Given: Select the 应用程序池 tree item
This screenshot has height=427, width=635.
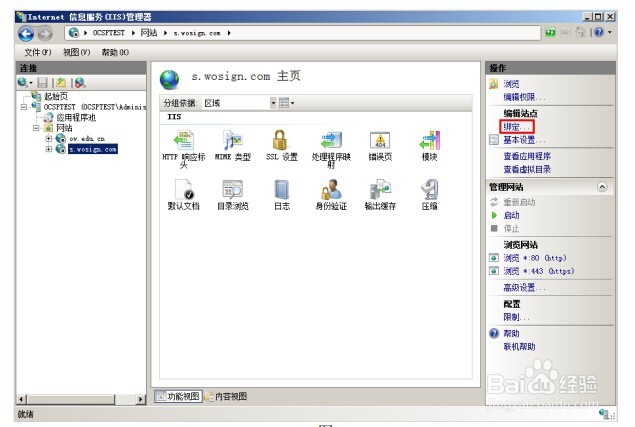Looking at the screenshot, I should (76, 117).
